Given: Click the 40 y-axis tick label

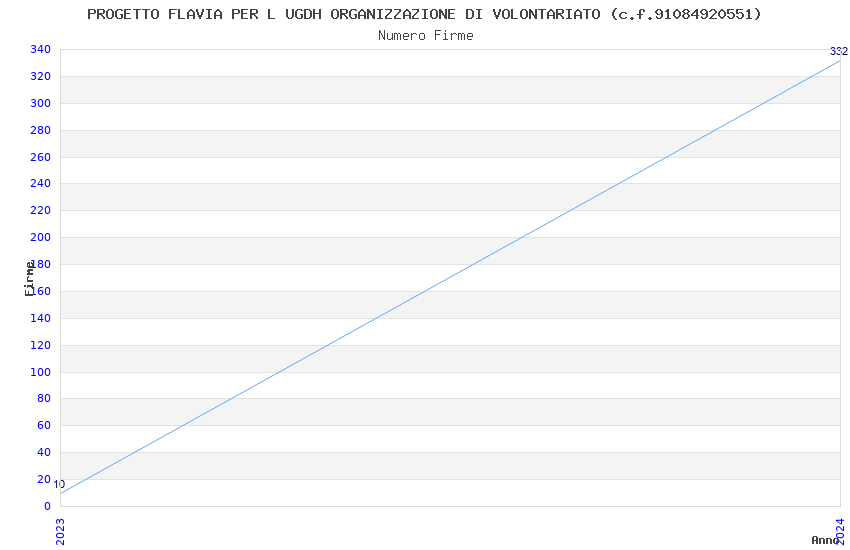Looking at the screenshot, I should (44, 452).
